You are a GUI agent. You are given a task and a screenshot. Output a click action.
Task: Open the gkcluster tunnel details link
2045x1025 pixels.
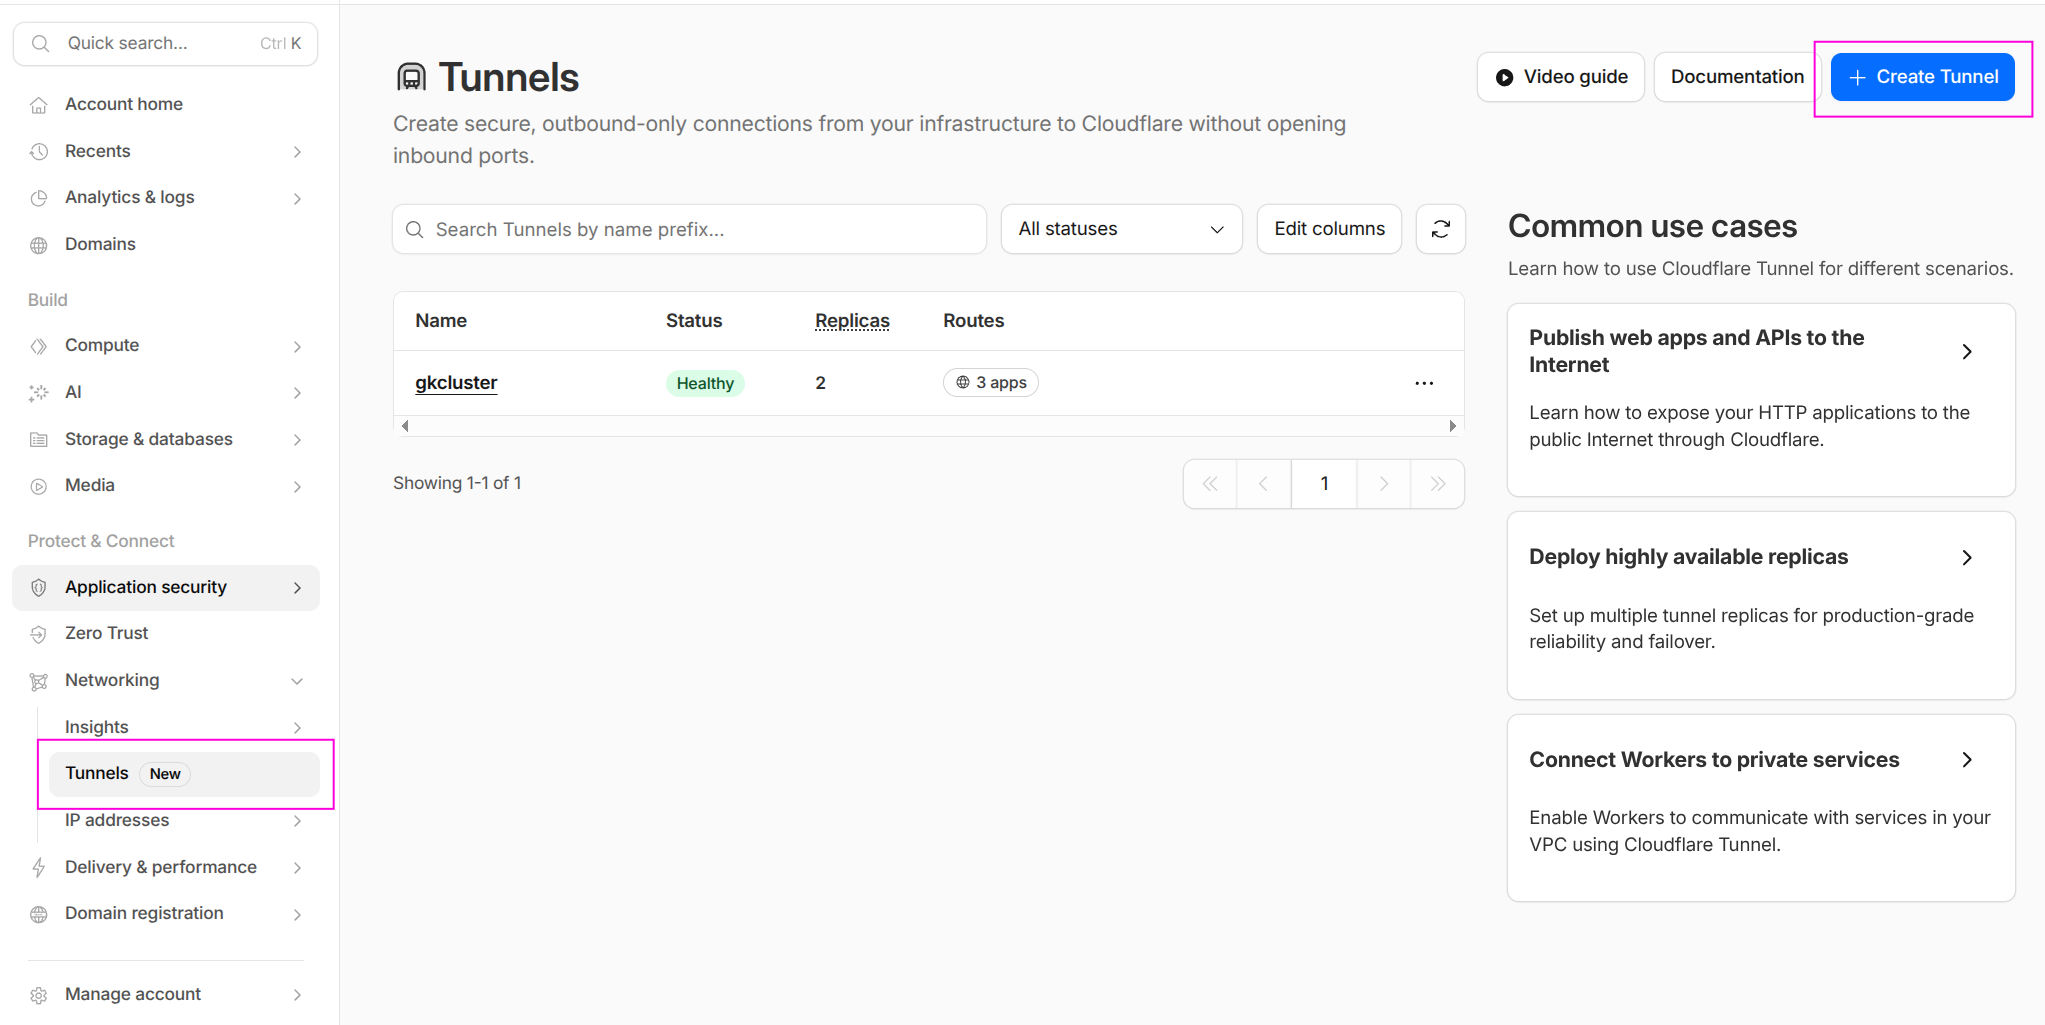click(455, 382)
